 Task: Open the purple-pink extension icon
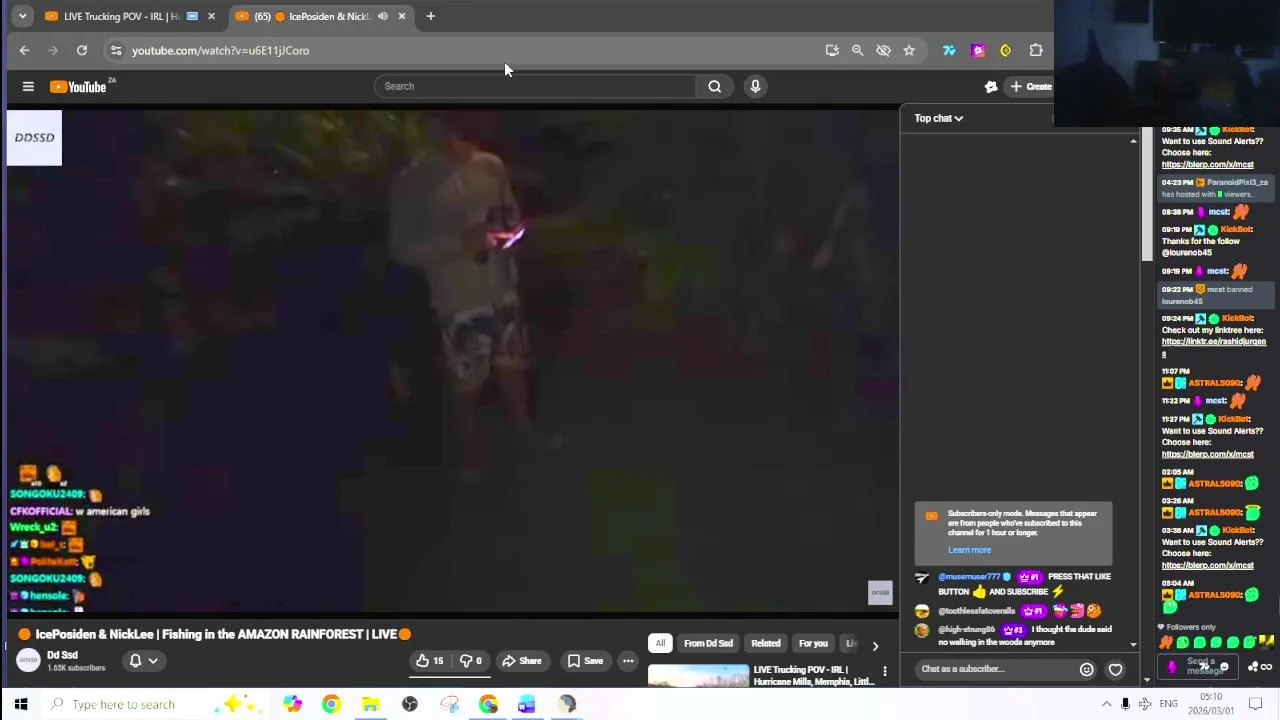[978, 50]
